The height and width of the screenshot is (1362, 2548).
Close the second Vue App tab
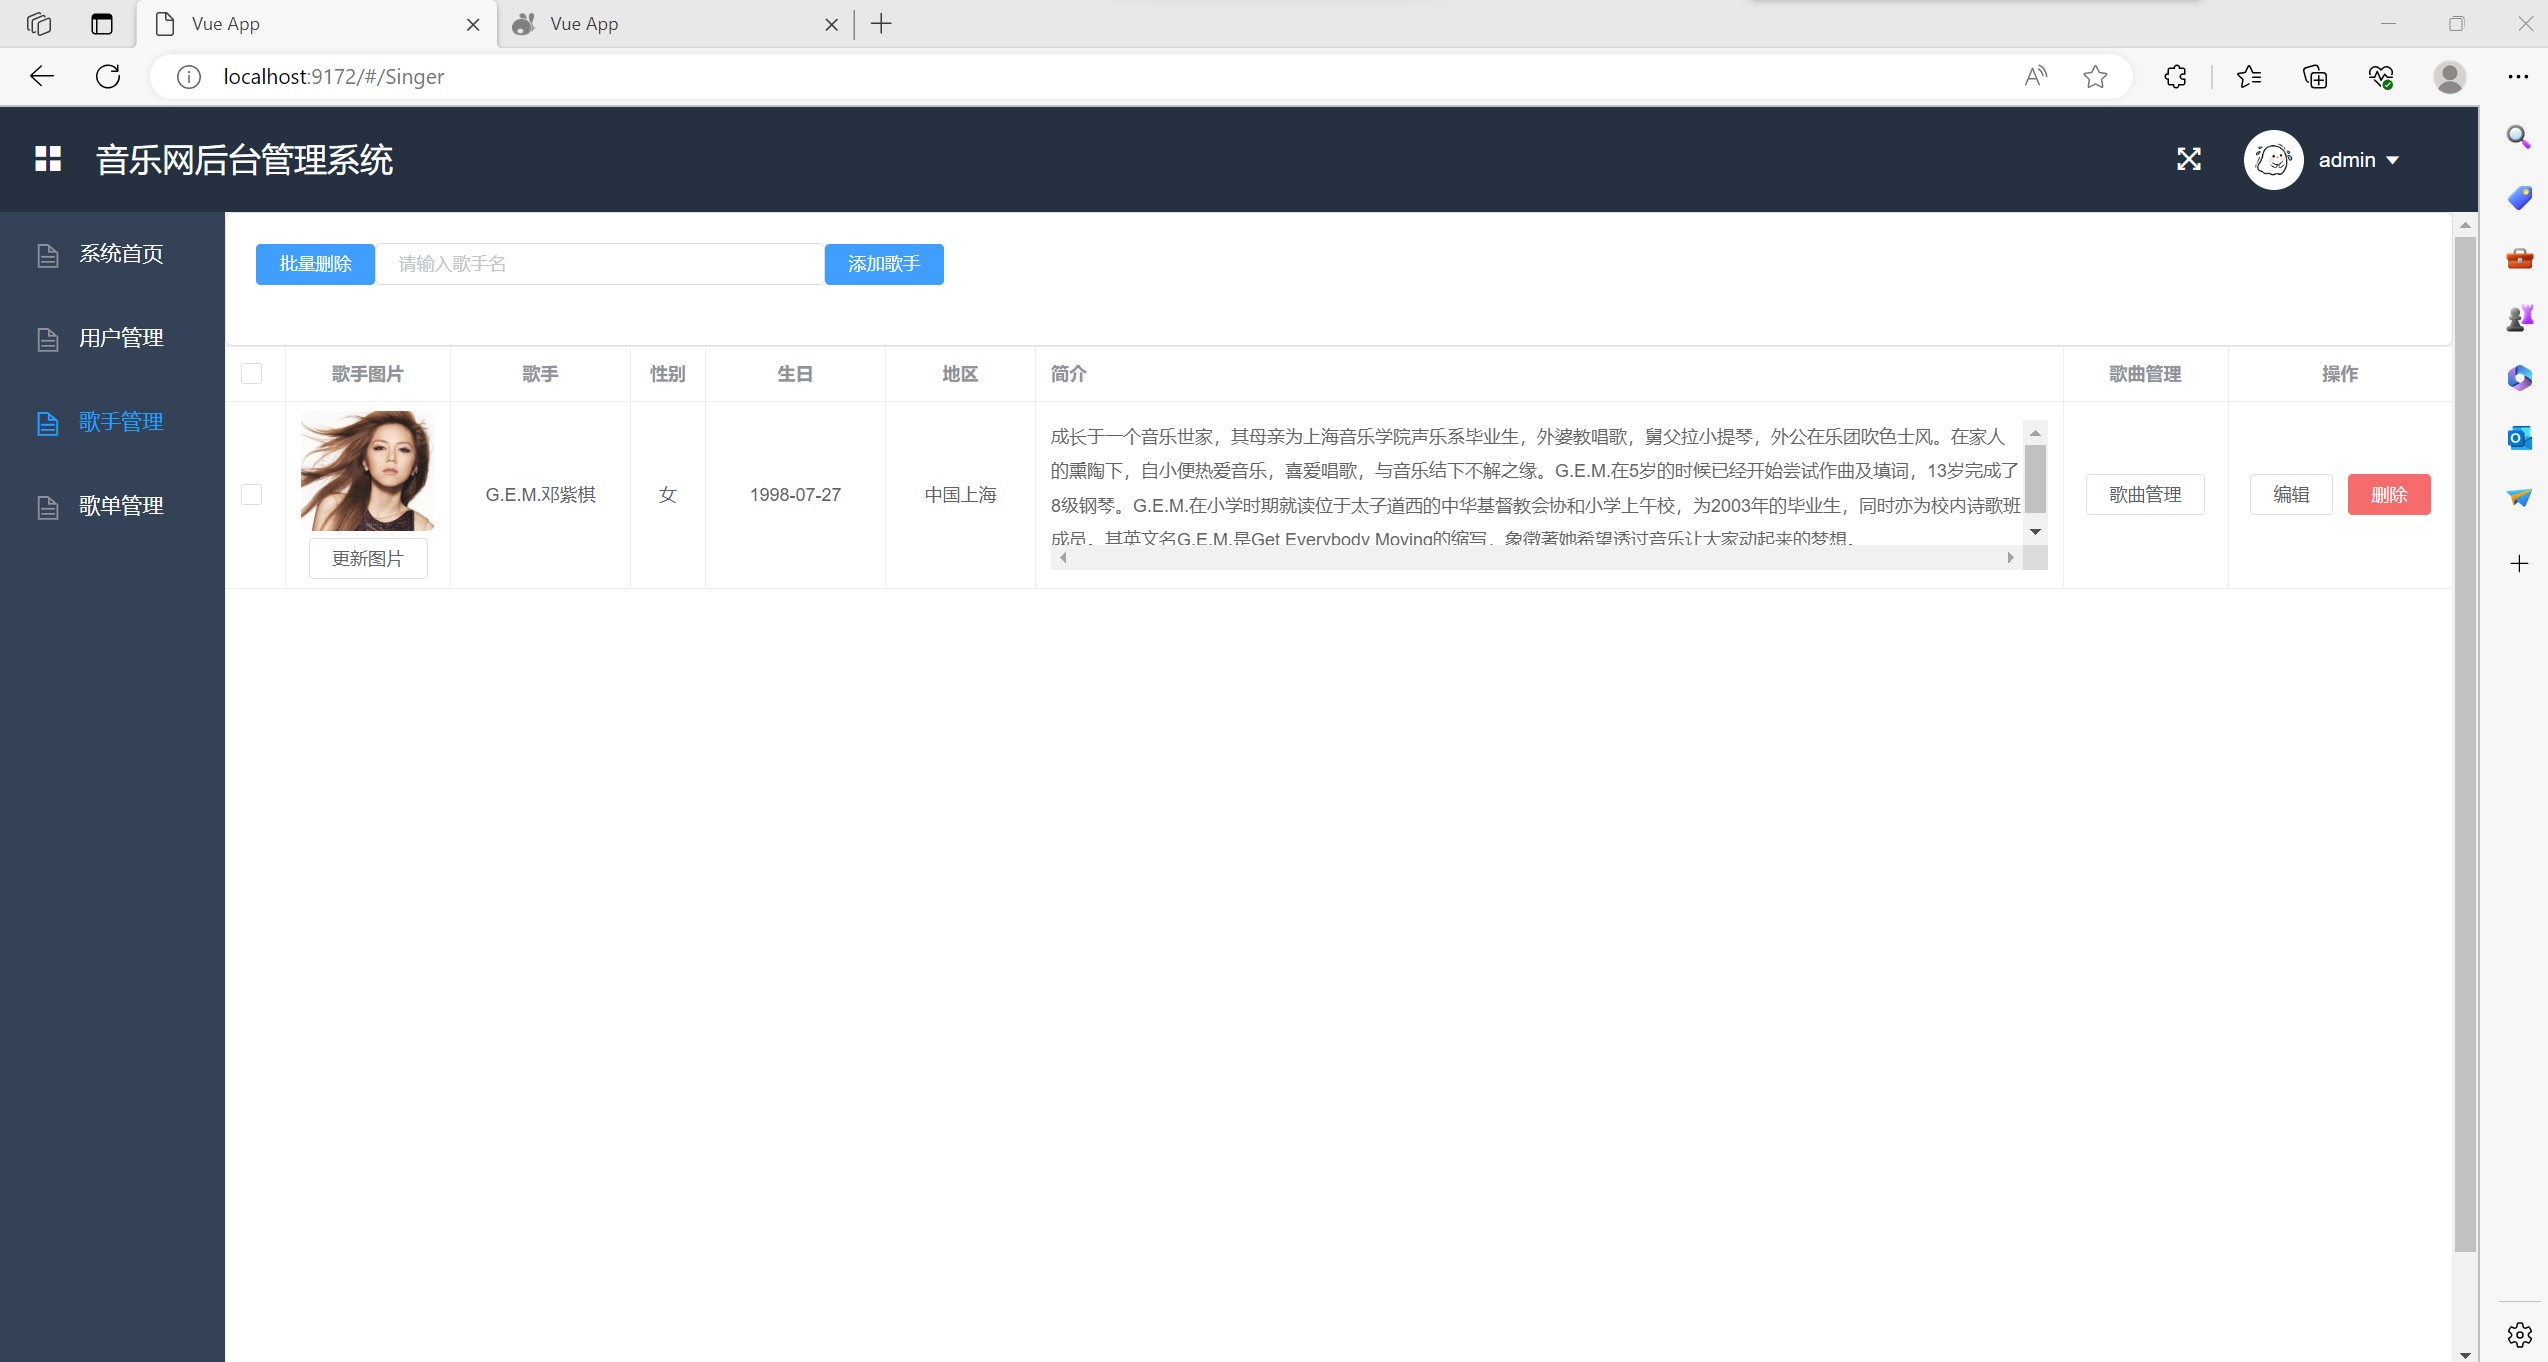831,25
